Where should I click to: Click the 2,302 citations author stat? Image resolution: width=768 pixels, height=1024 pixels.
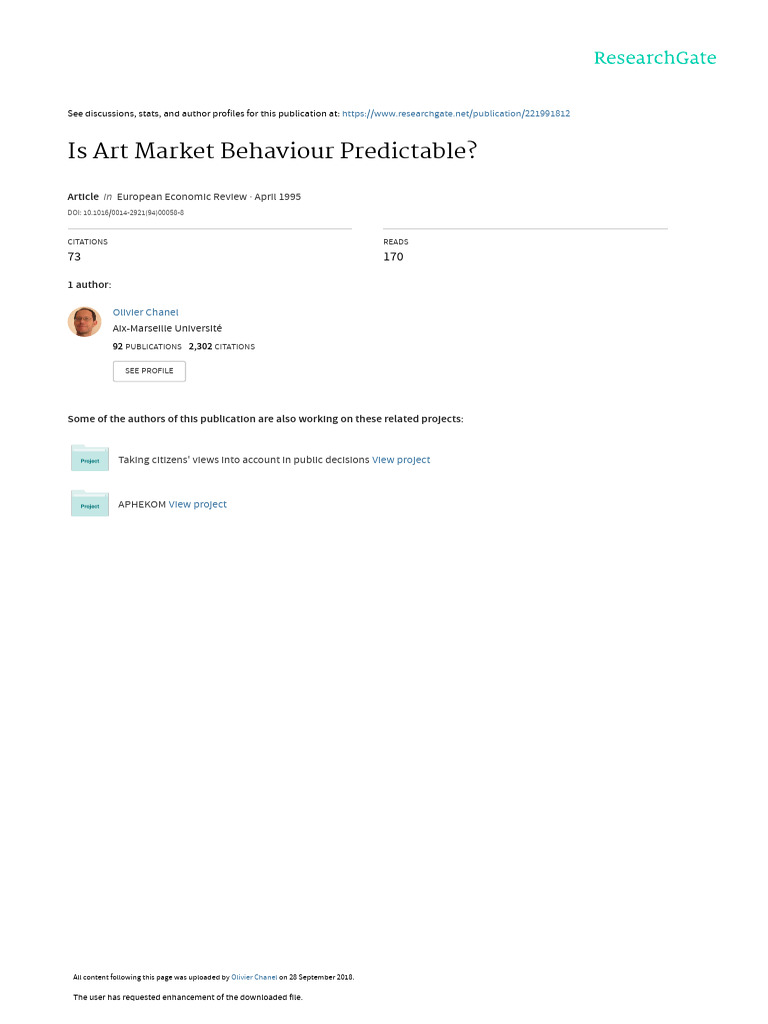222,347
